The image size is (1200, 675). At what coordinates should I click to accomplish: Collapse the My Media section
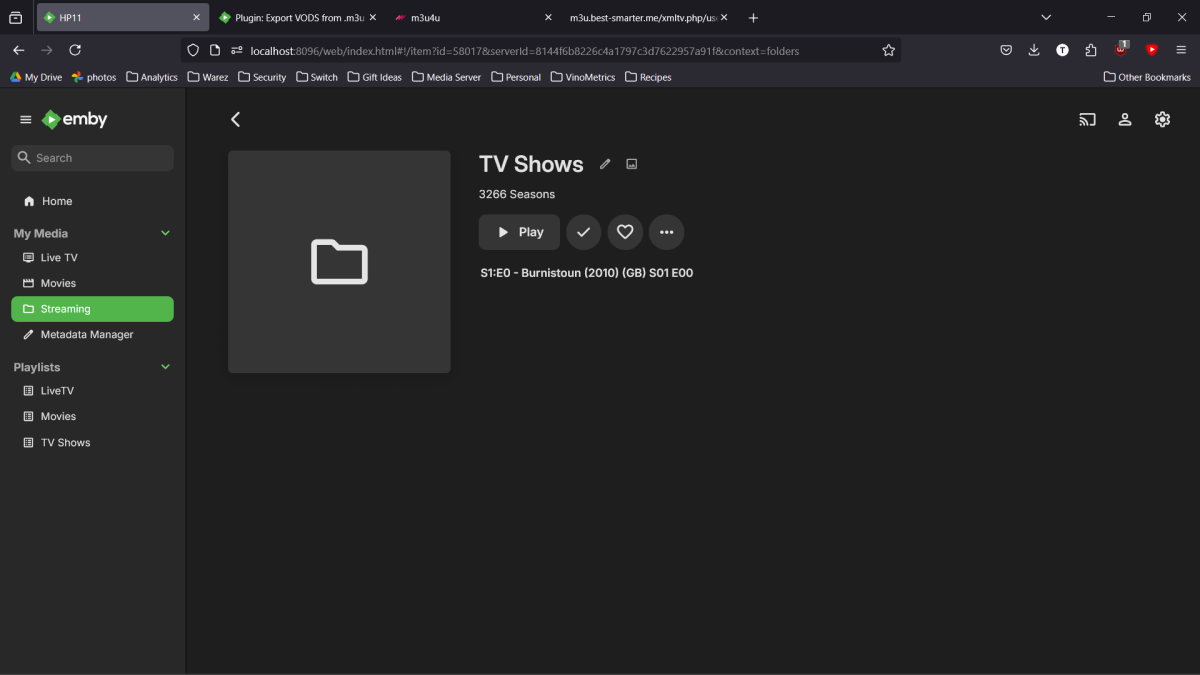tap(165, 232)
